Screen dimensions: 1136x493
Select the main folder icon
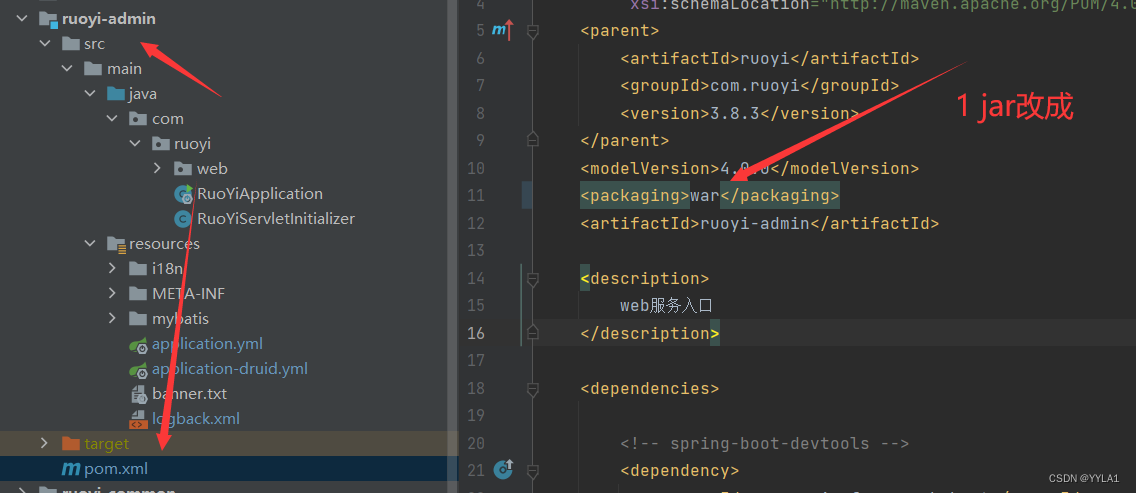coord(93,69)
